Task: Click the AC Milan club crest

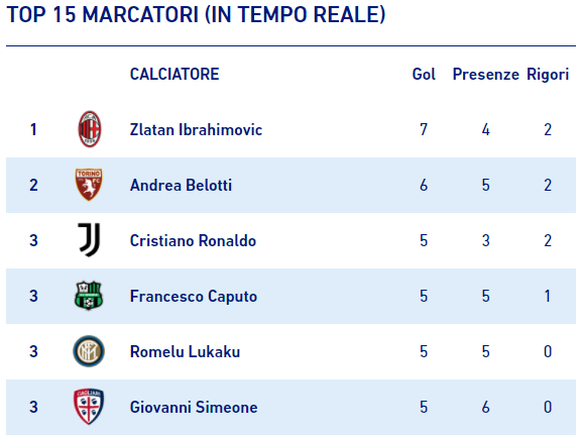Action: [89, 129]
